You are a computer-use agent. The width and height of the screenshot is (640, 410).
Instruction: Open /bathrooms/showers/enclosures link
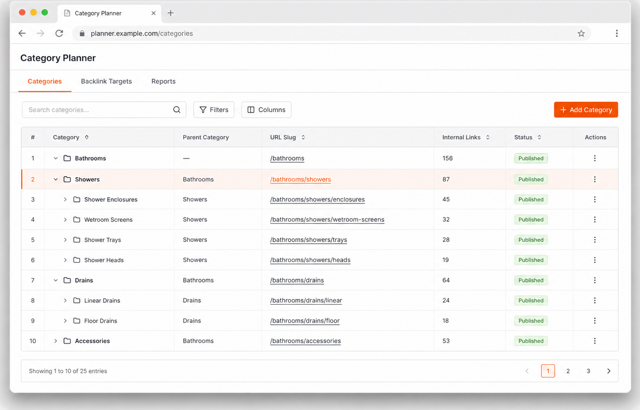(317, 199)
